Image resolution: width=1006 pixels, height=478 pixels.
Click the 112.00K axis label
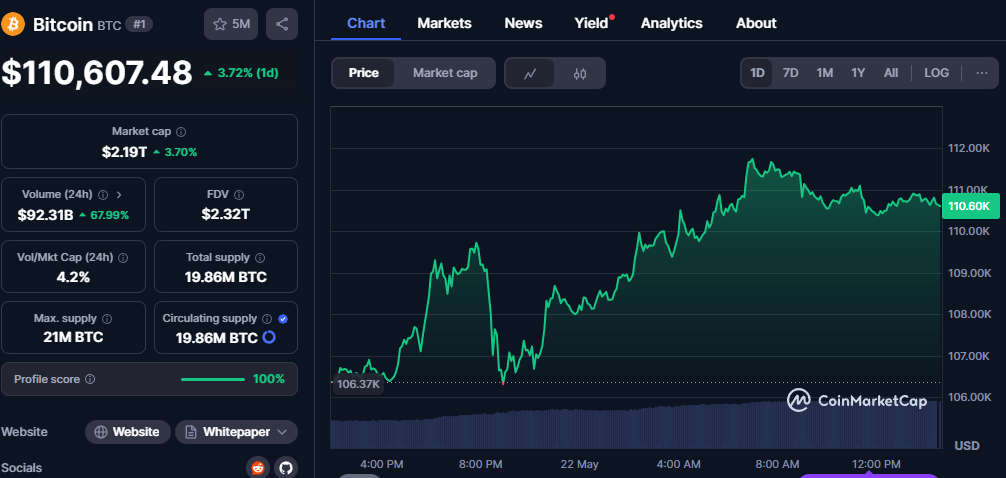(x=969, y=149)
